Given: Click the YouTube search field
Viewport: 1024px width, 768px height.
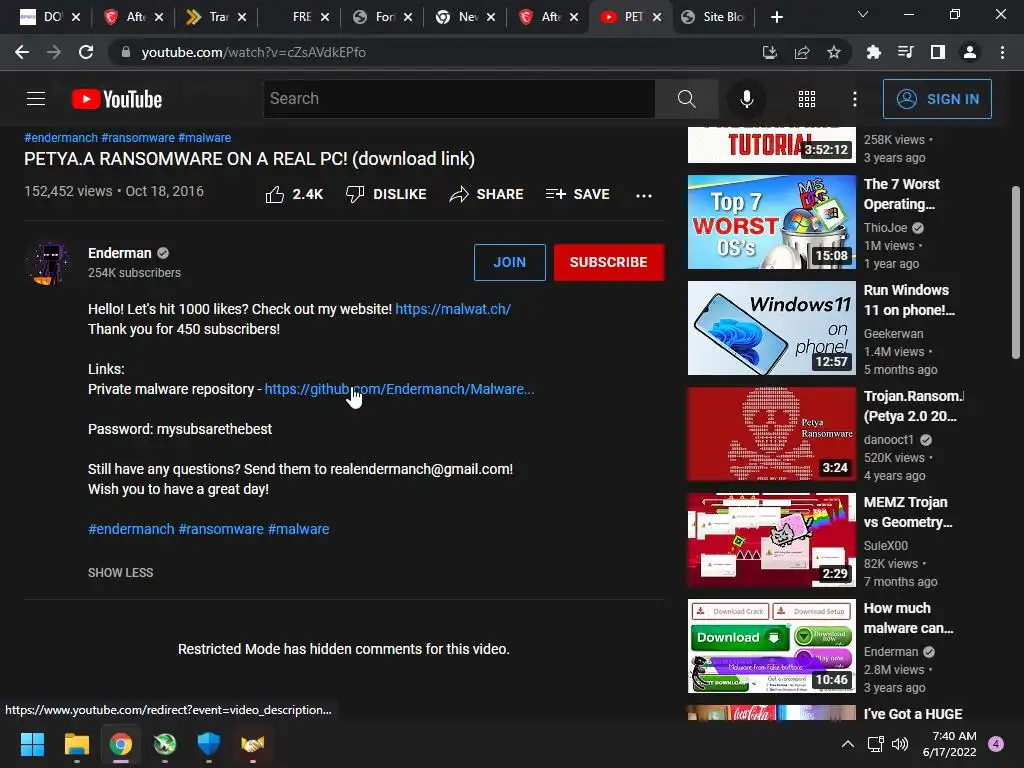Looking at the screenshot, I should tap(458, 99).
